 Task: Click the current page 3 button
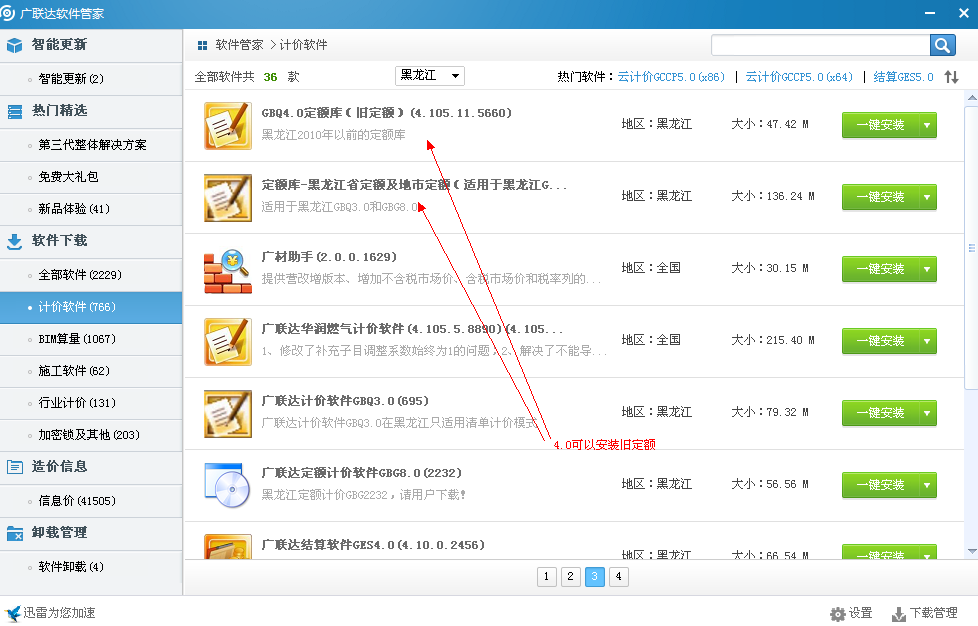coord(594,577)
